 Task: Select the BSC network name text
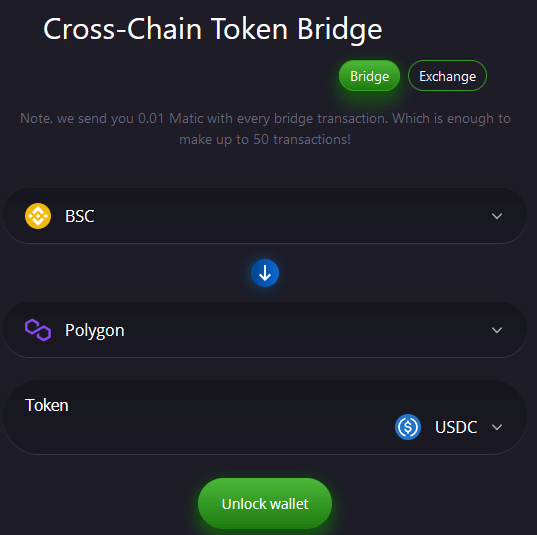point(79,216)
